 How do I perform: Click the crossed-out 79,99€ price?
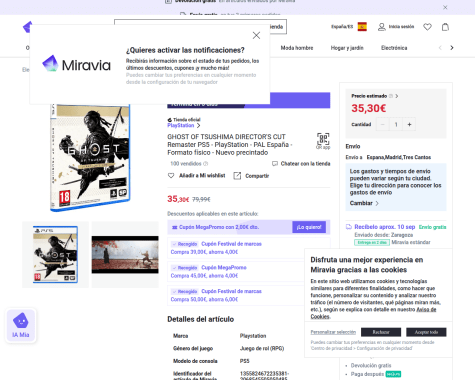pos(201,199)
